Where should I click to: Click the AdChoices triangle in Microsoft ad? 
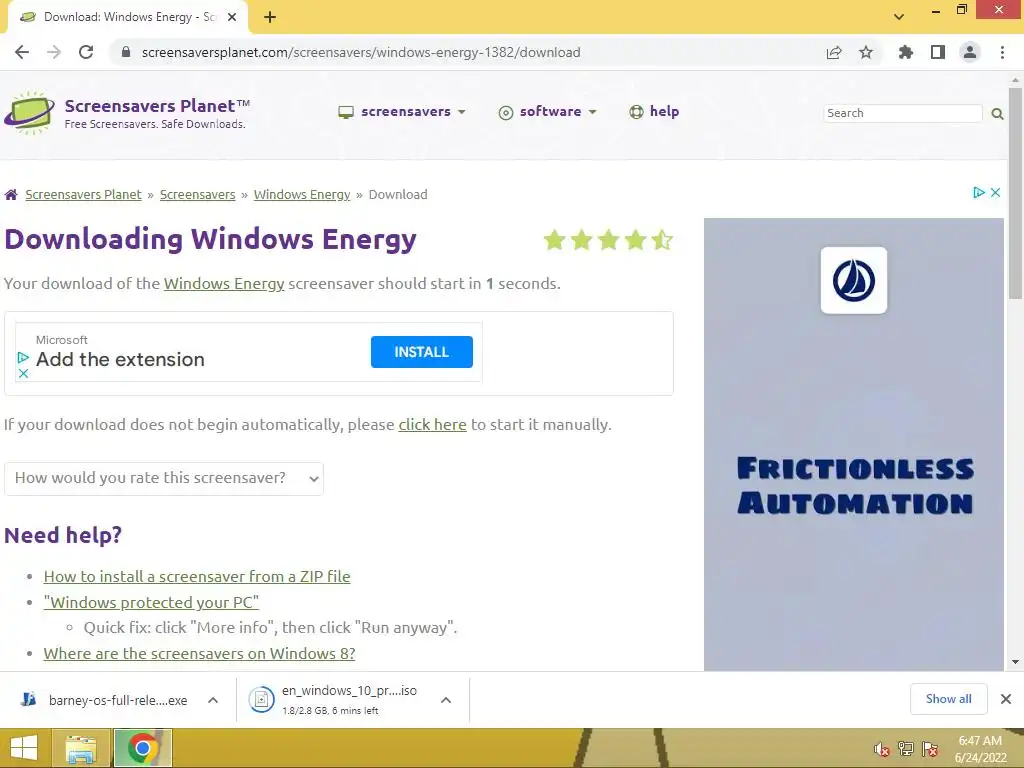click(23, 357)
